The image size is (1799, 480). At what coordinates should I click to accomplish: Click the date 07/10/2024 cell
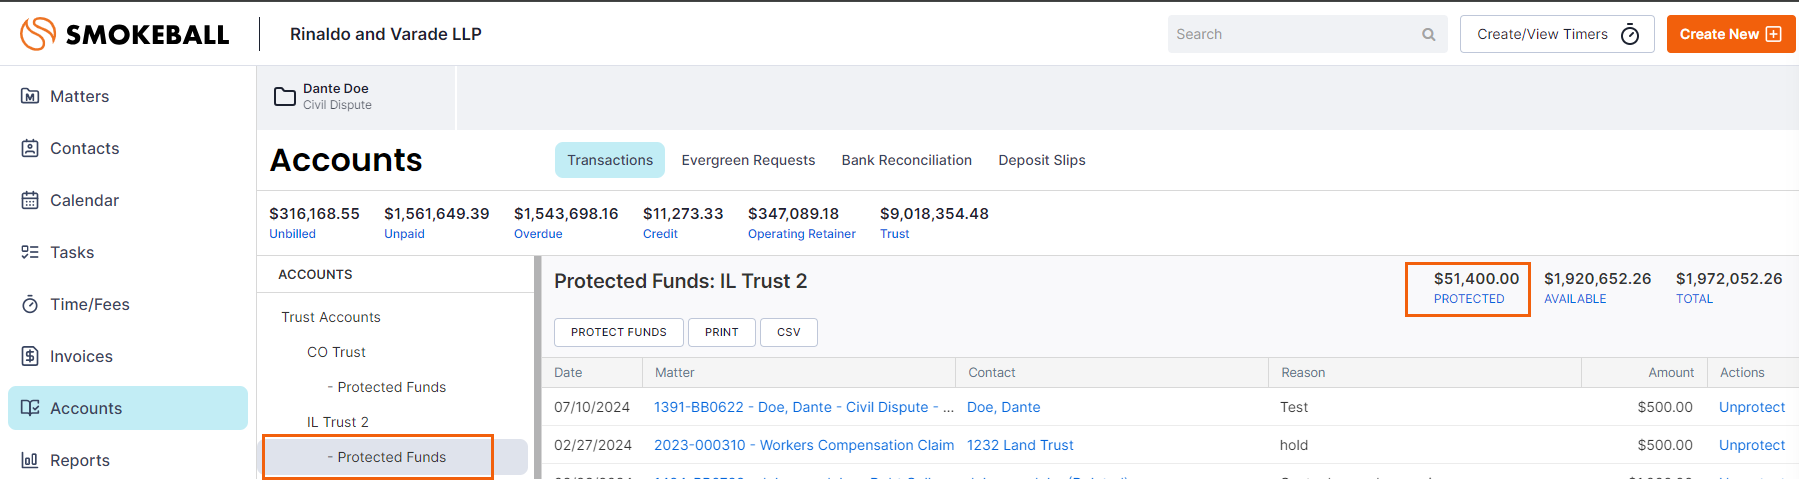(592, 407)
